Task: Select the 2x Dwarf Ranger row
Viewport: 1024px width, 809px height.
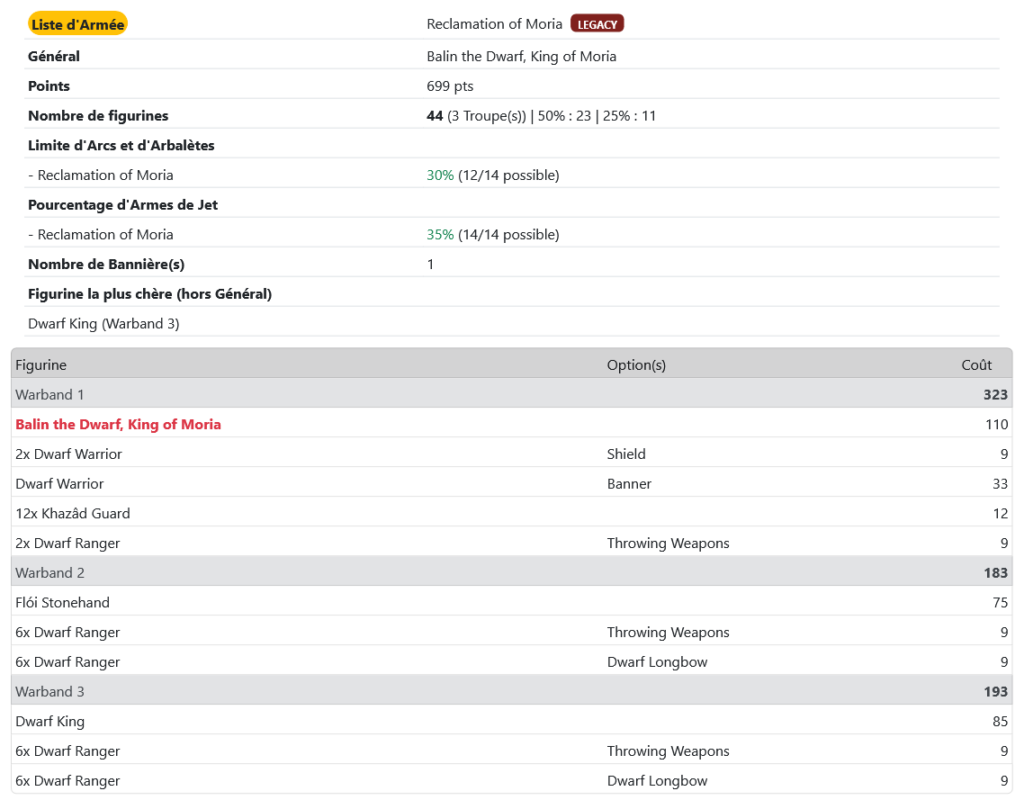Action: pos(511,543)
